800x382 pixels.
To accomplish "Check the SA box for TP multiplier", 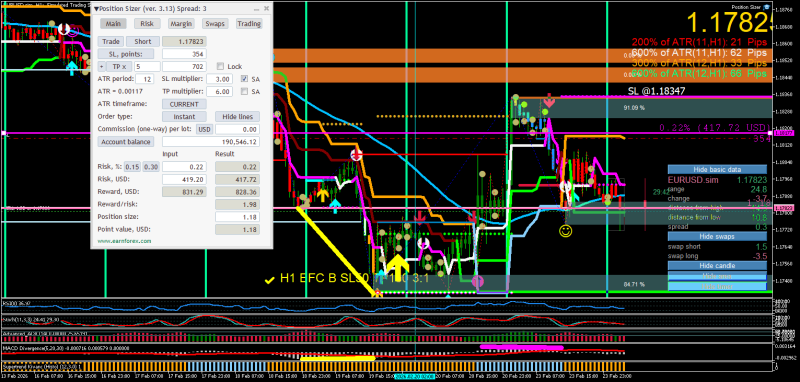I will click(x=244, y=92).
